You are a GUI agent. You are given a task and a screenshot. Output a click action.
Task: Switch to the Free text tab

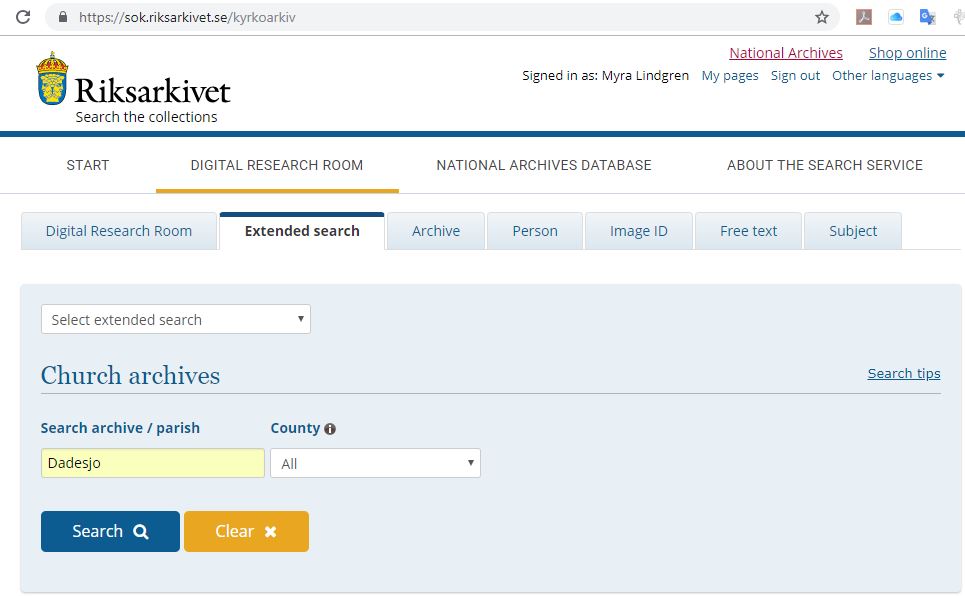pyautogui.click(x=748, y=231)
